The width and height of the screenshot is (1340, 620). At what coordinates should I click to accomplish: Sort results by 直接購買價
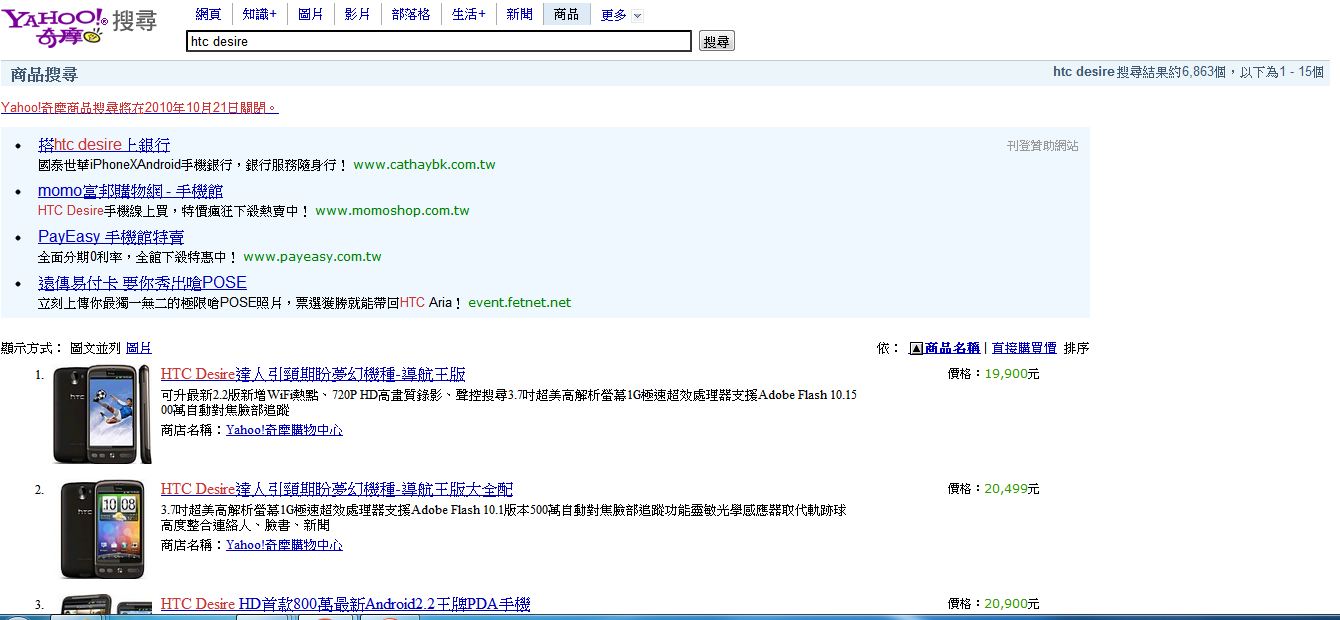coord(1024,348)
